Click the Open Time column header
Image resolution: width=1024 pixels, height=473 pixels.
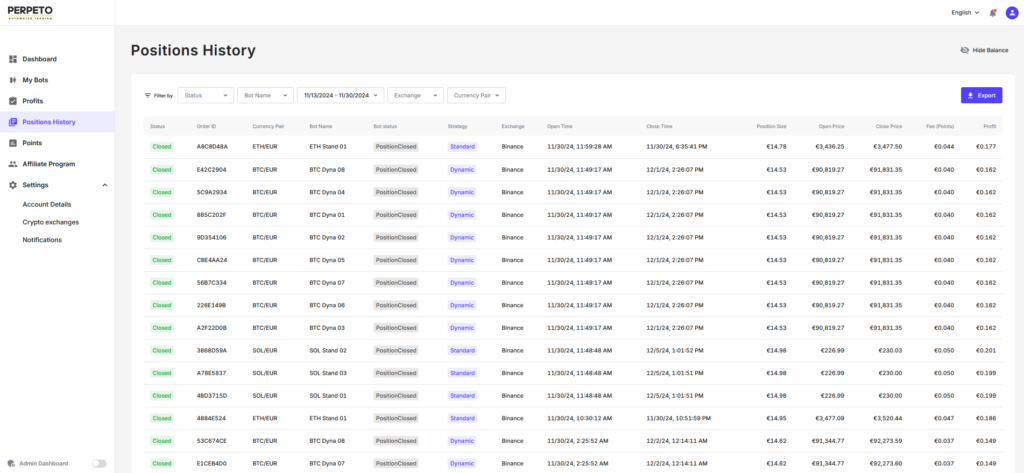click(560, 126)
